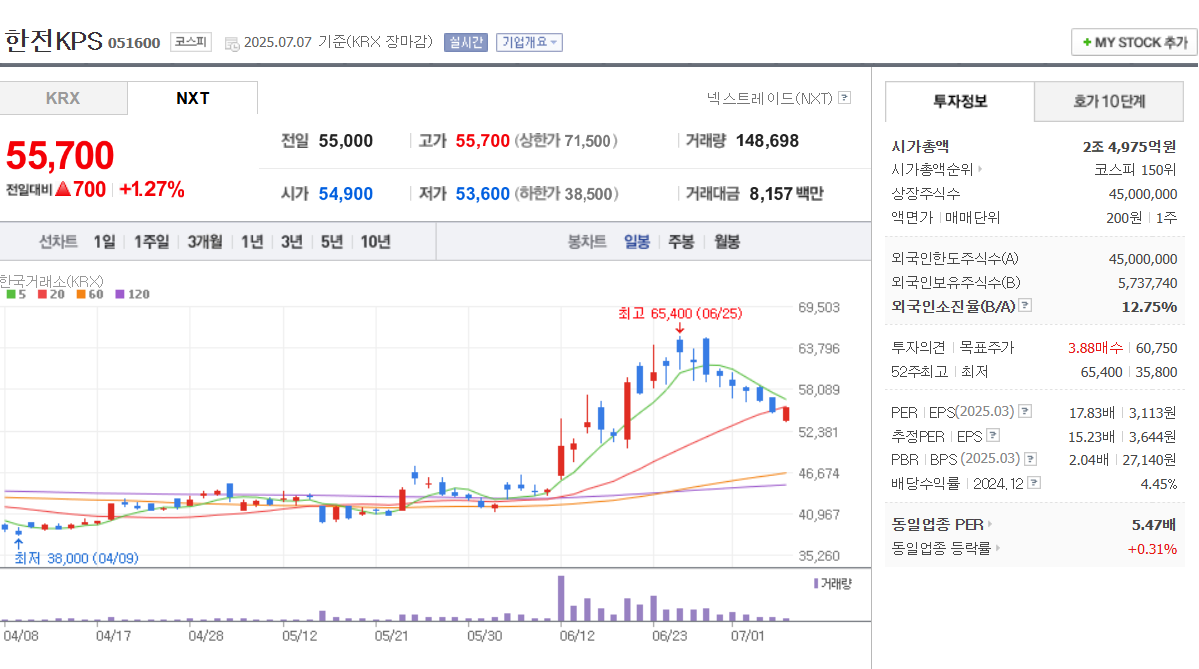Click the green 5-day moving average legend
1199x669 pixels.
tap(16, 294)
